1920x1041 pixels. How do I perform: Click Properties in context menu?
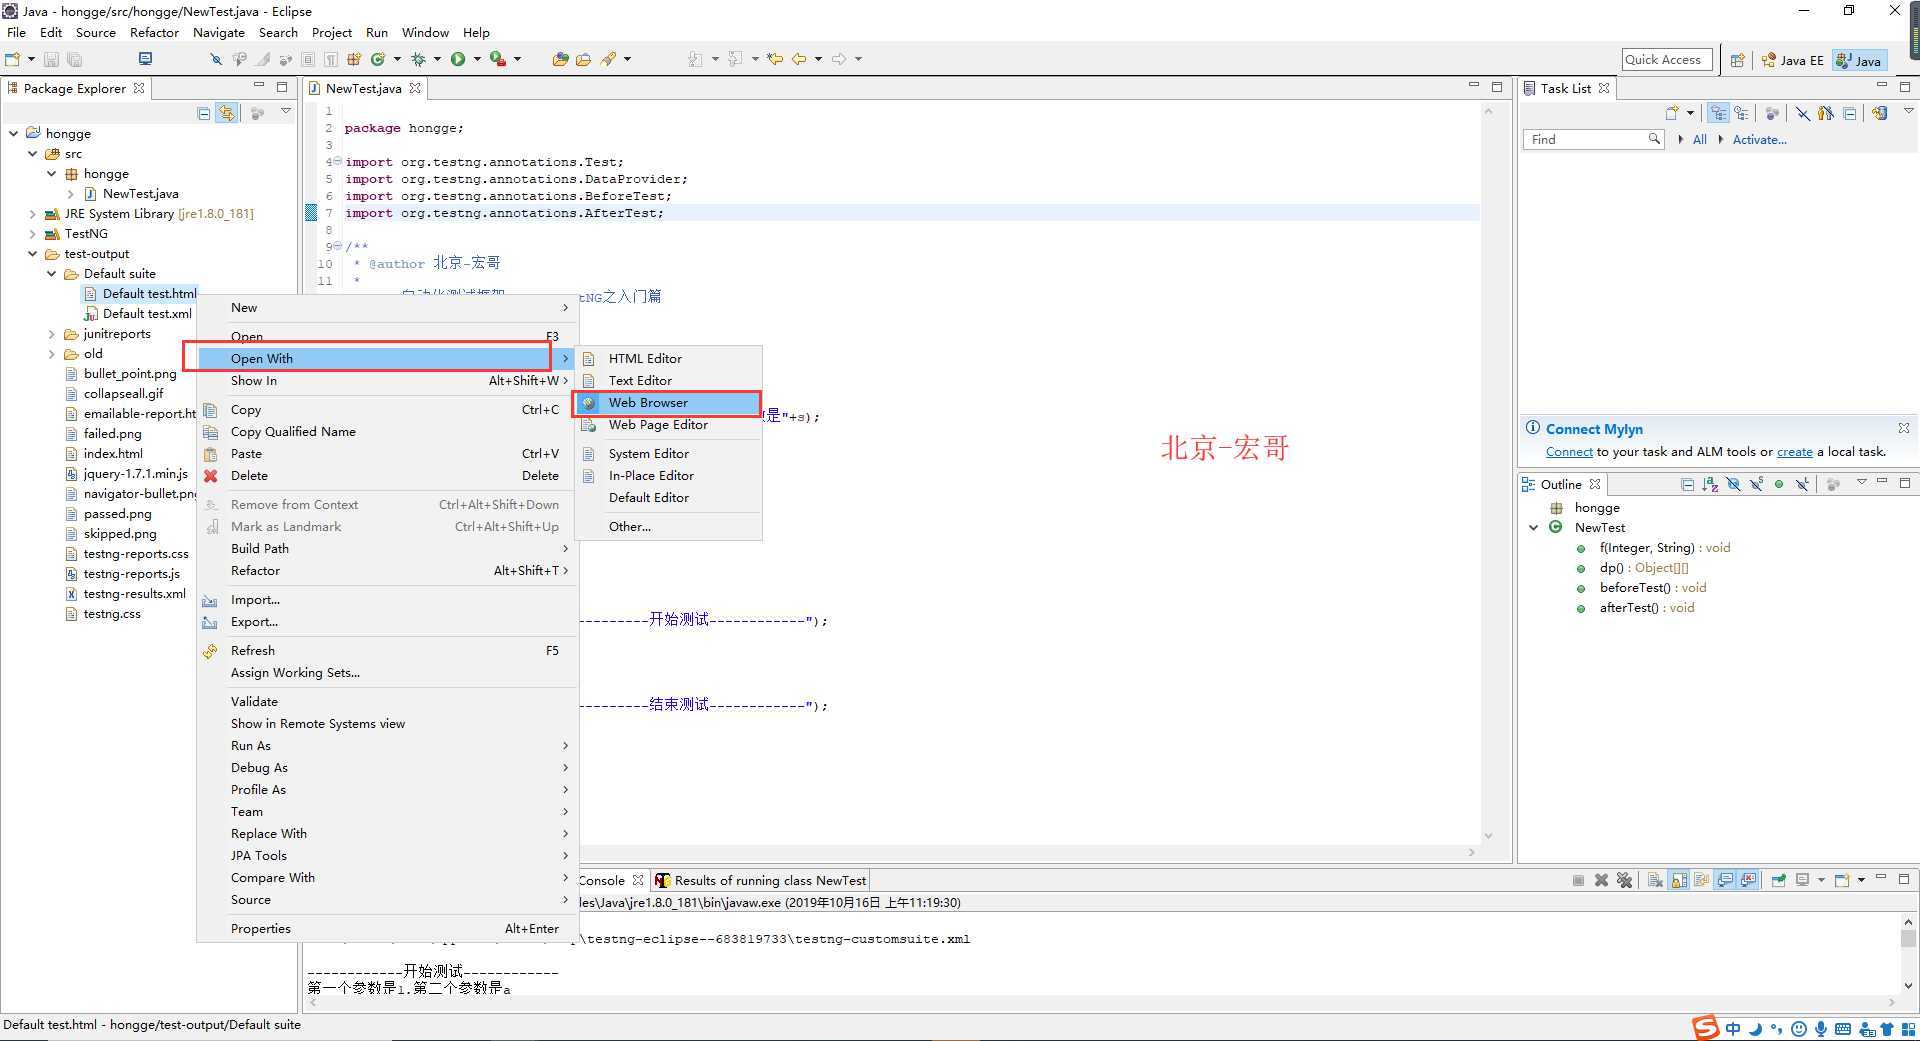pos(387,928)
